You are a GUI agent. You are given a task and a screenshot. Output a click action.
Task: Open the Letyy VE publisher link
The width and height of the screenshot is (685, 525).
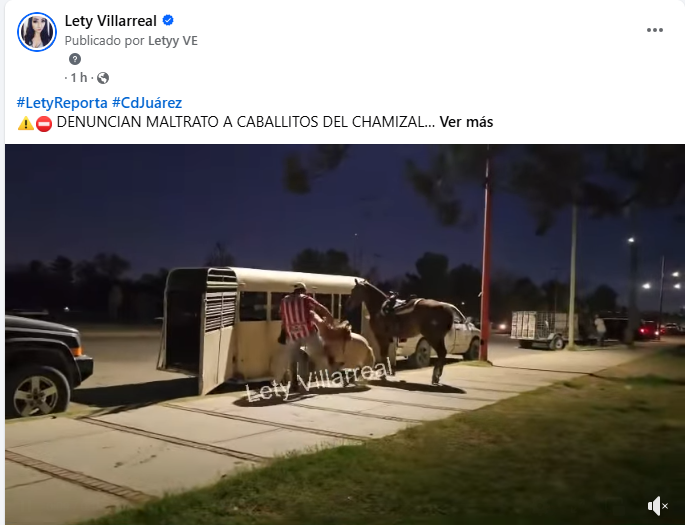click(173, 41)
